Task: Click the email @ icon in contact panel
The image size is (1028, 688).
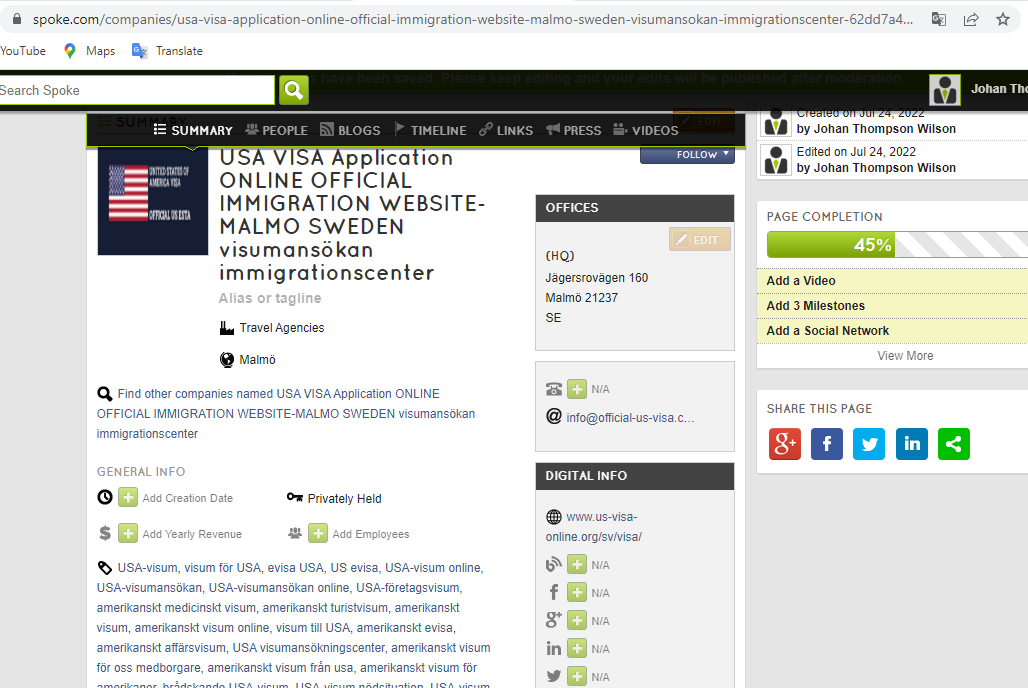Action: click(554, 416)
